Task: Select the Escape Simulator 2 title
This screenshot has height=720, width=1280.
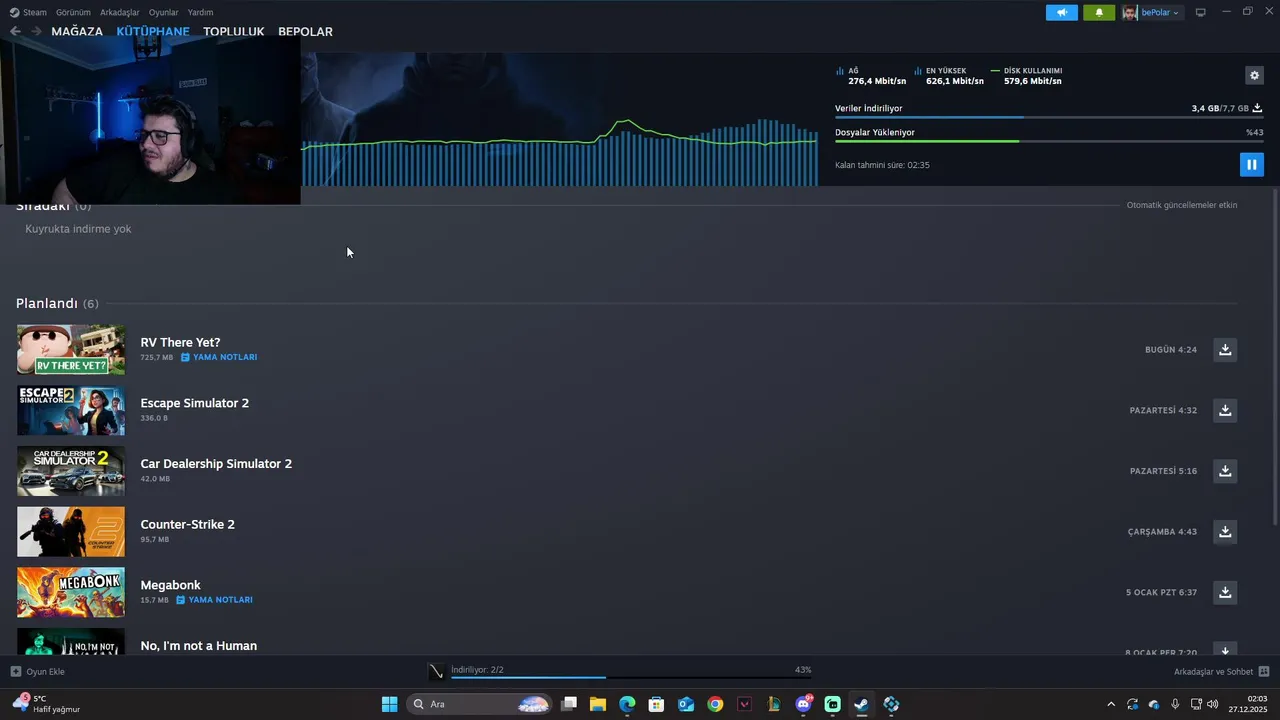Action: point(195,403)
